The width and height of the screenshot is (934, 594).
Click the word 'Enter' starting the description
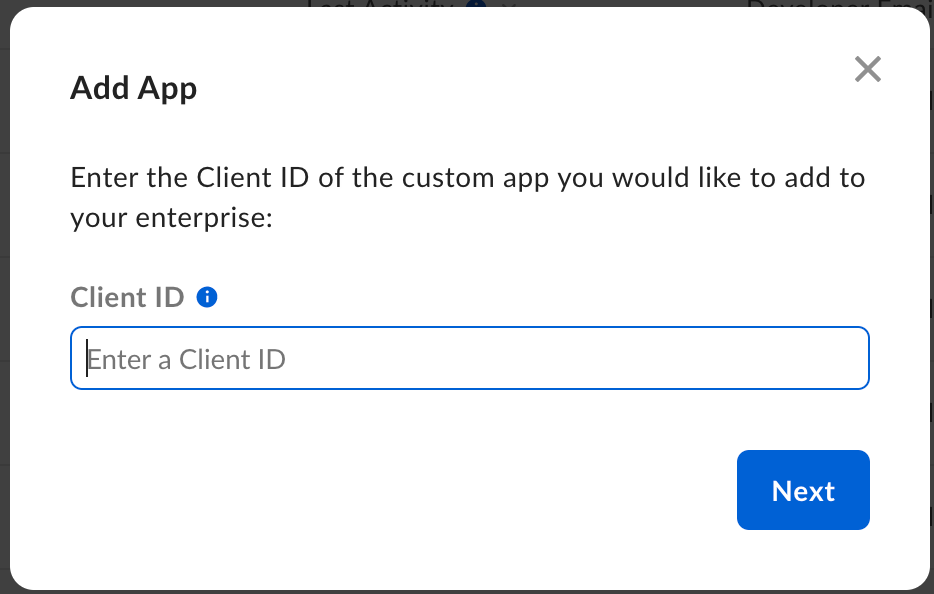click(99, 179)
